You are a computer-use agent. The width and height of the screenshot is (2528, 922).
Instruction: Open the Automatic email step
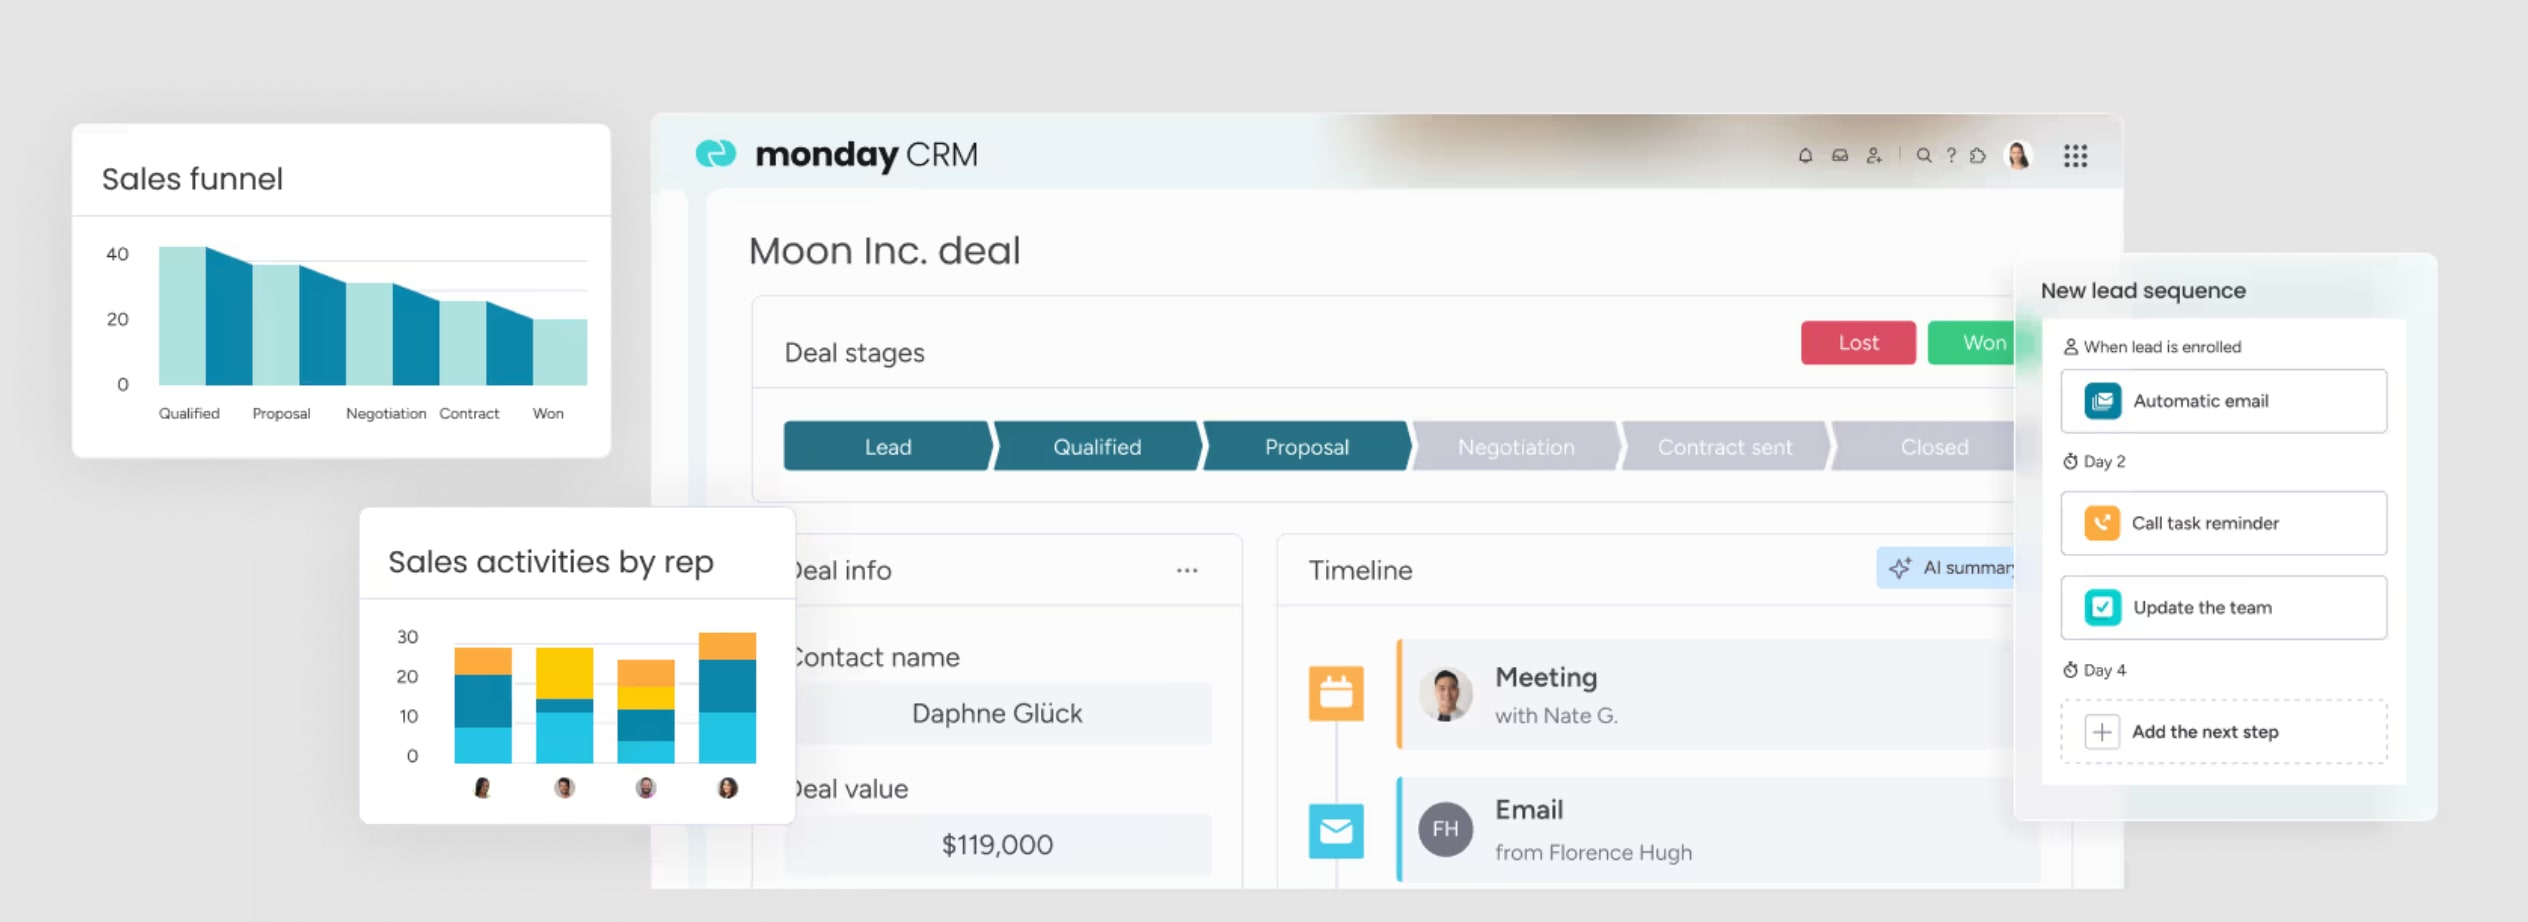coord(2224,401)
